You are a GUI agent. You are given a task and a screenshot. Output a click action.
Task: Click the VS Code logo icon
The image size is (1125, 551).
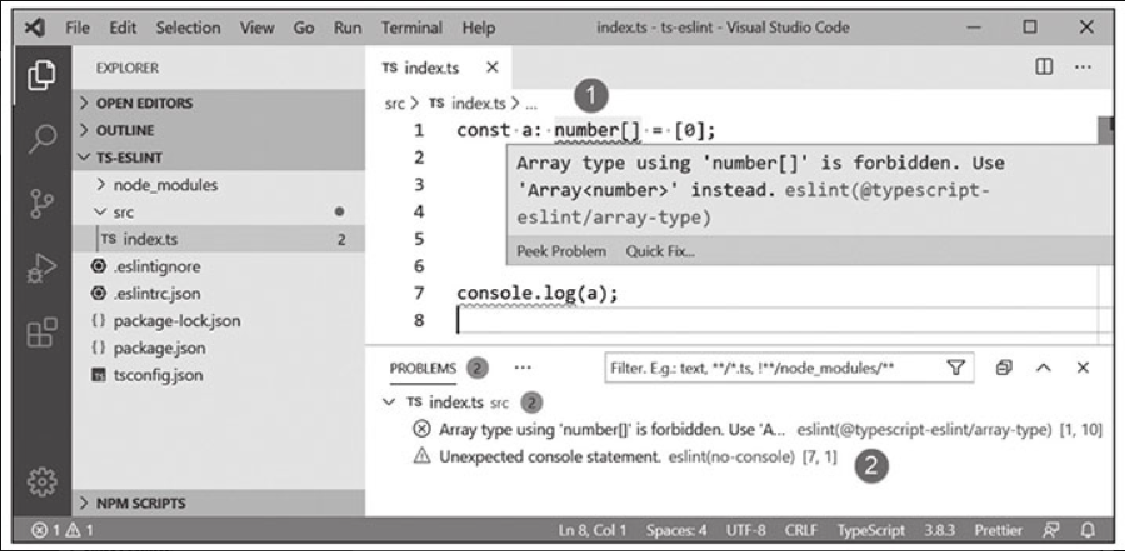pyautogui.click(x=34, y=28)
